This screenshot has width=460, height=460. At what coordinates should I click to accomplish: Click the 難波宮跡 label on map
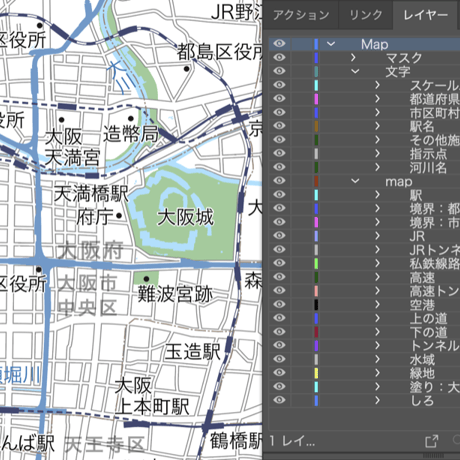point(175,294)
